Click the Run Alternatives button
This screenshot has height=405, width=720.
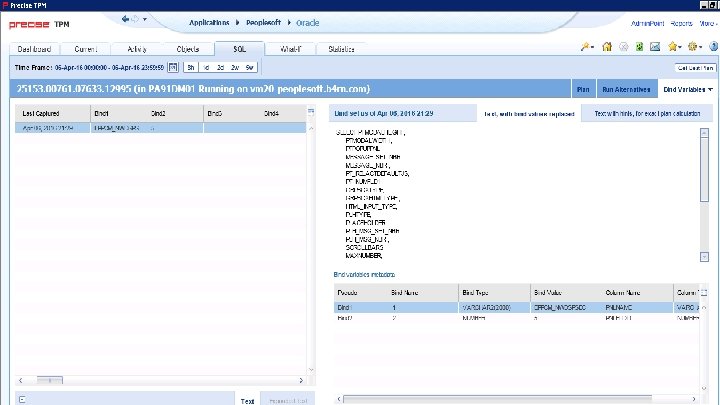(x=626, y=90)
